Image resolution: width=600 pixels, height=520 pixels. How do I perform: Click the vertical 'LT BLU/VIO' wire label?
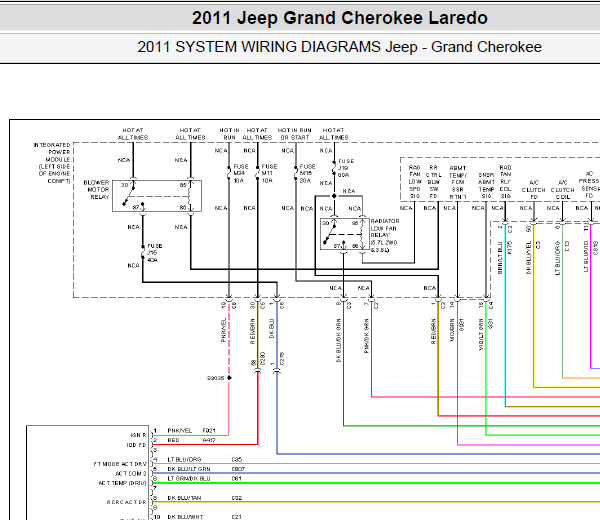pyautogui.click(x=586, y=257)
